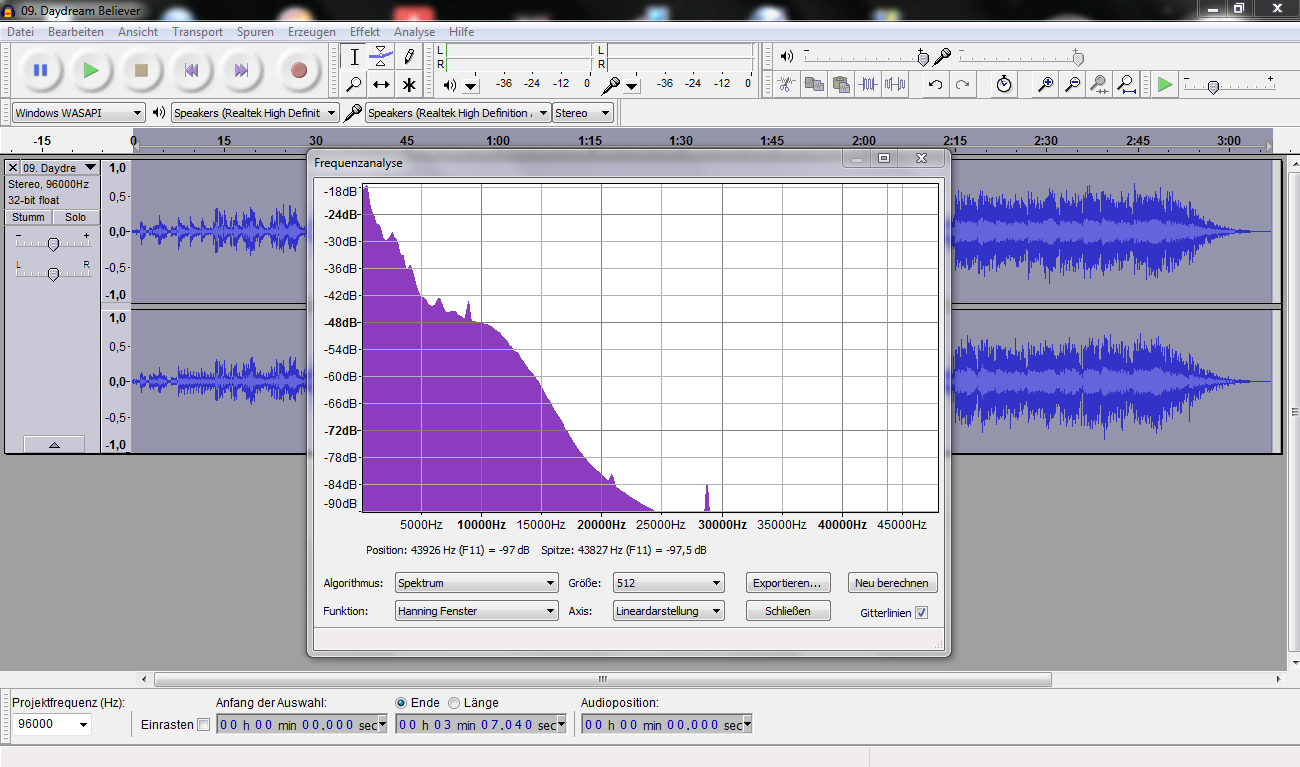This screenshot has width=1300, height=767.
Task: Click the Zoom In magnifier
Action: pyautogui.click(x=1045, y=84)
